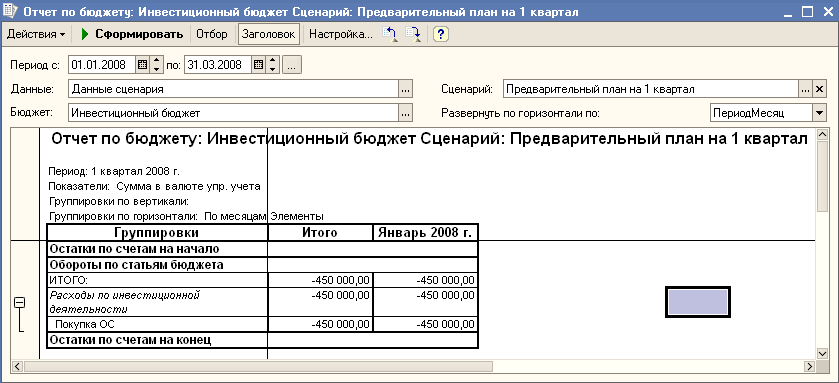The image size is (839, 383).
Task: Click stepper arrows of start date
Action: pos(156,65)
